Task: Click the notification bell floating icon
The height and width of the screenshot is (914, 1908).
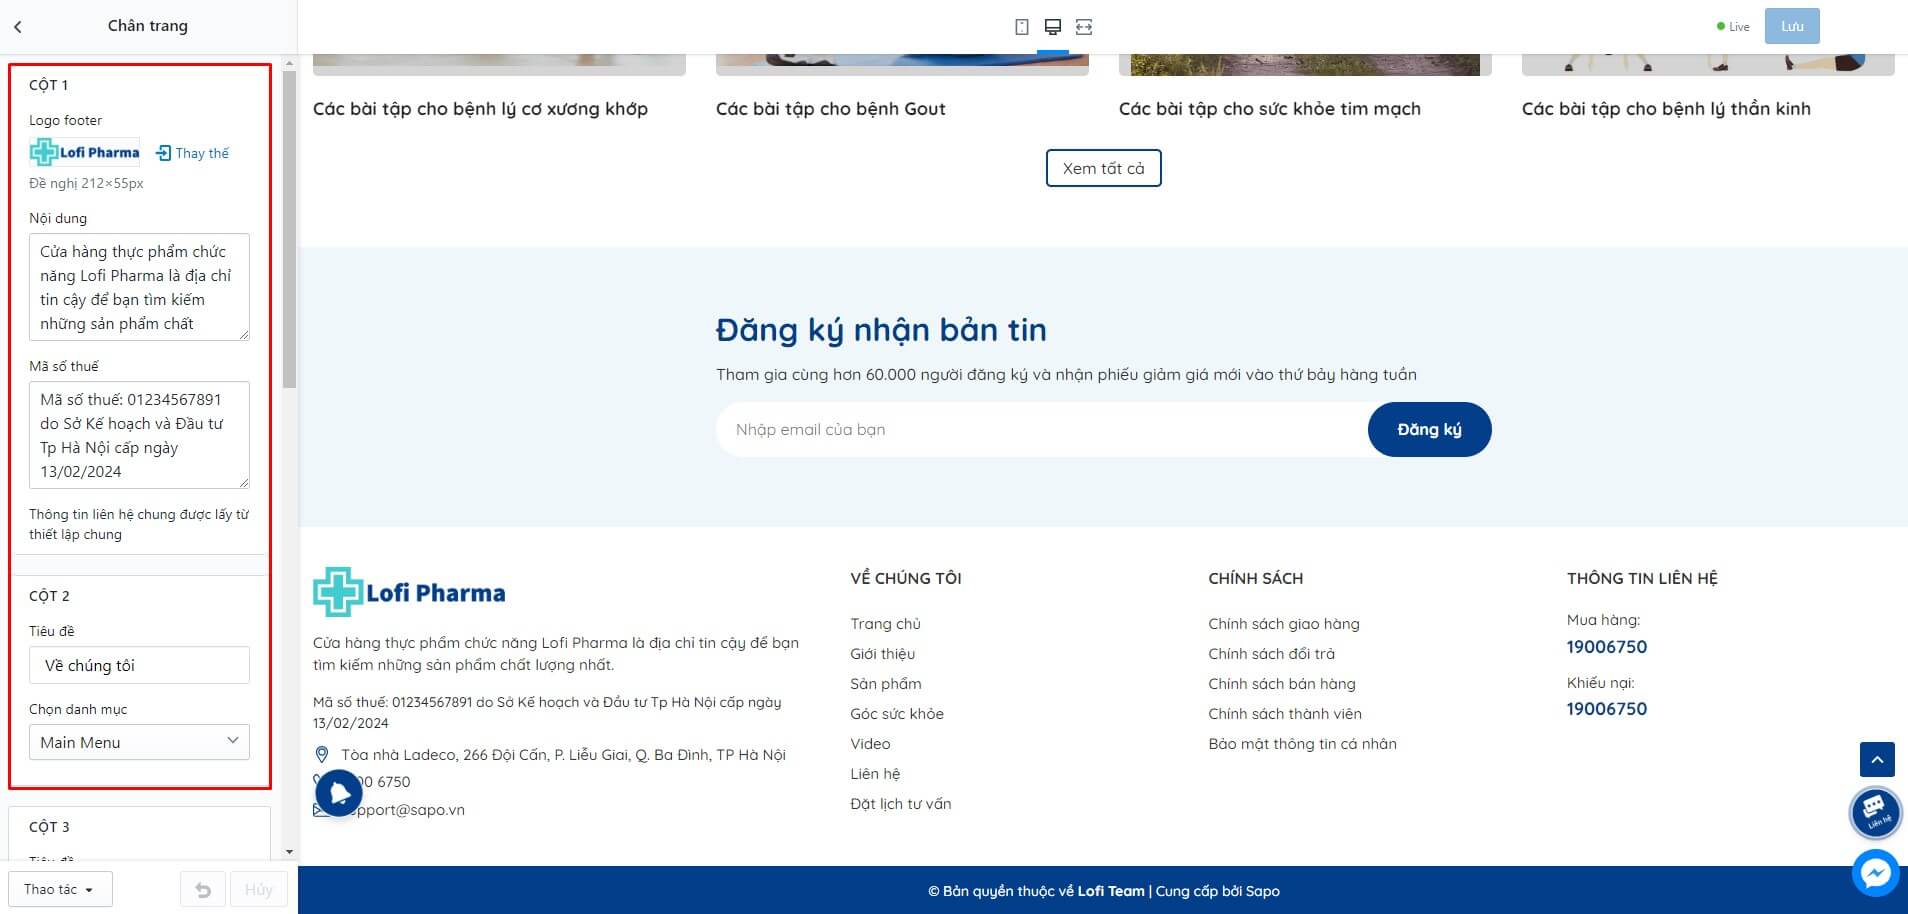Action: [339, 794]
